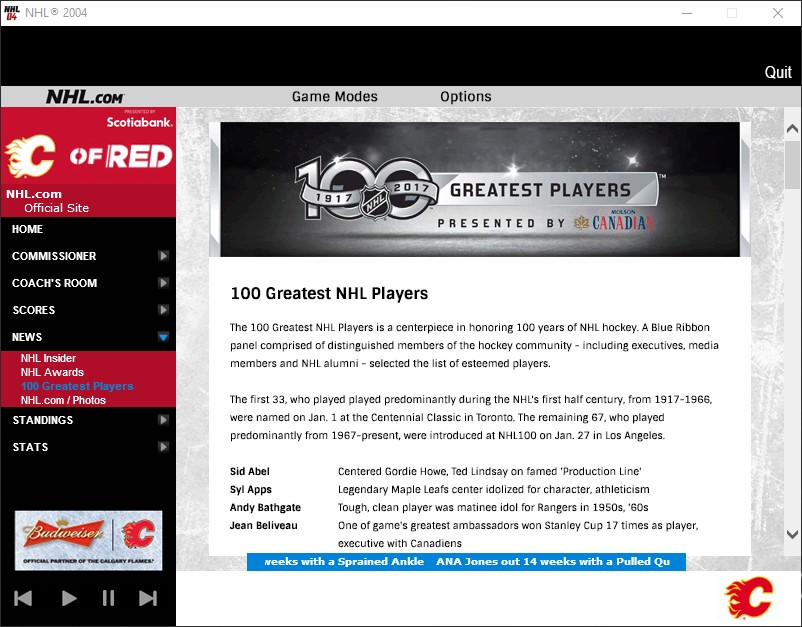Viewport: 802px width, 627px height.
Task: Open the COACH'S ROOM section
Action: click(54, 283)
